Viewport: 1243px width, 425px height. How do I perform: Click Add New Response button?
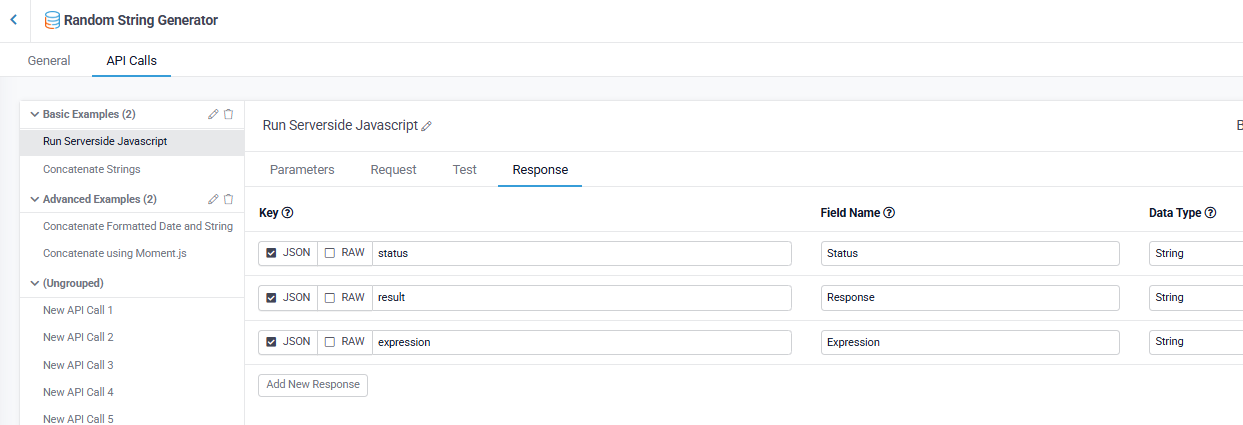(313, 385)
